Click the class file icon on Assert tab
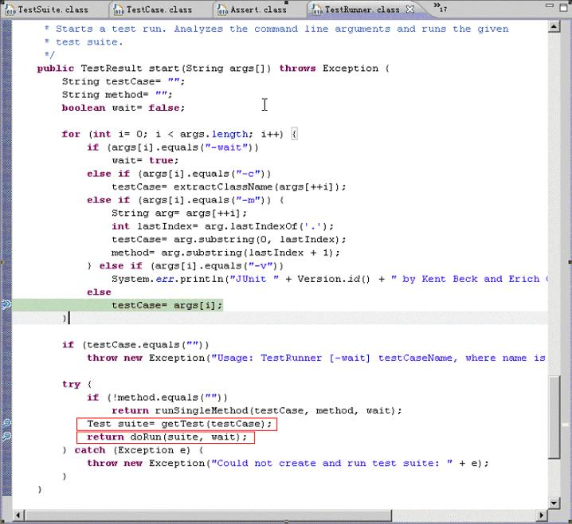Image resolution: width=572 pixels, height=524 pixels. click(222, 10)
